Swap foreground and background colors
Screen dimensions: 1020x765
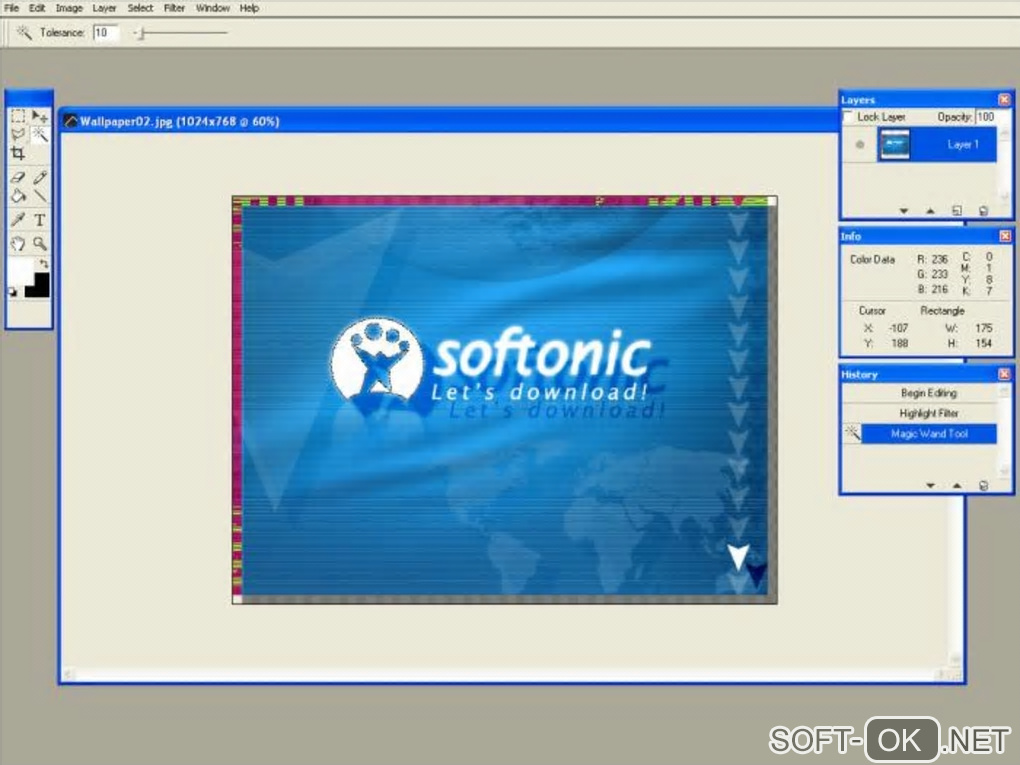coord(44,263)
